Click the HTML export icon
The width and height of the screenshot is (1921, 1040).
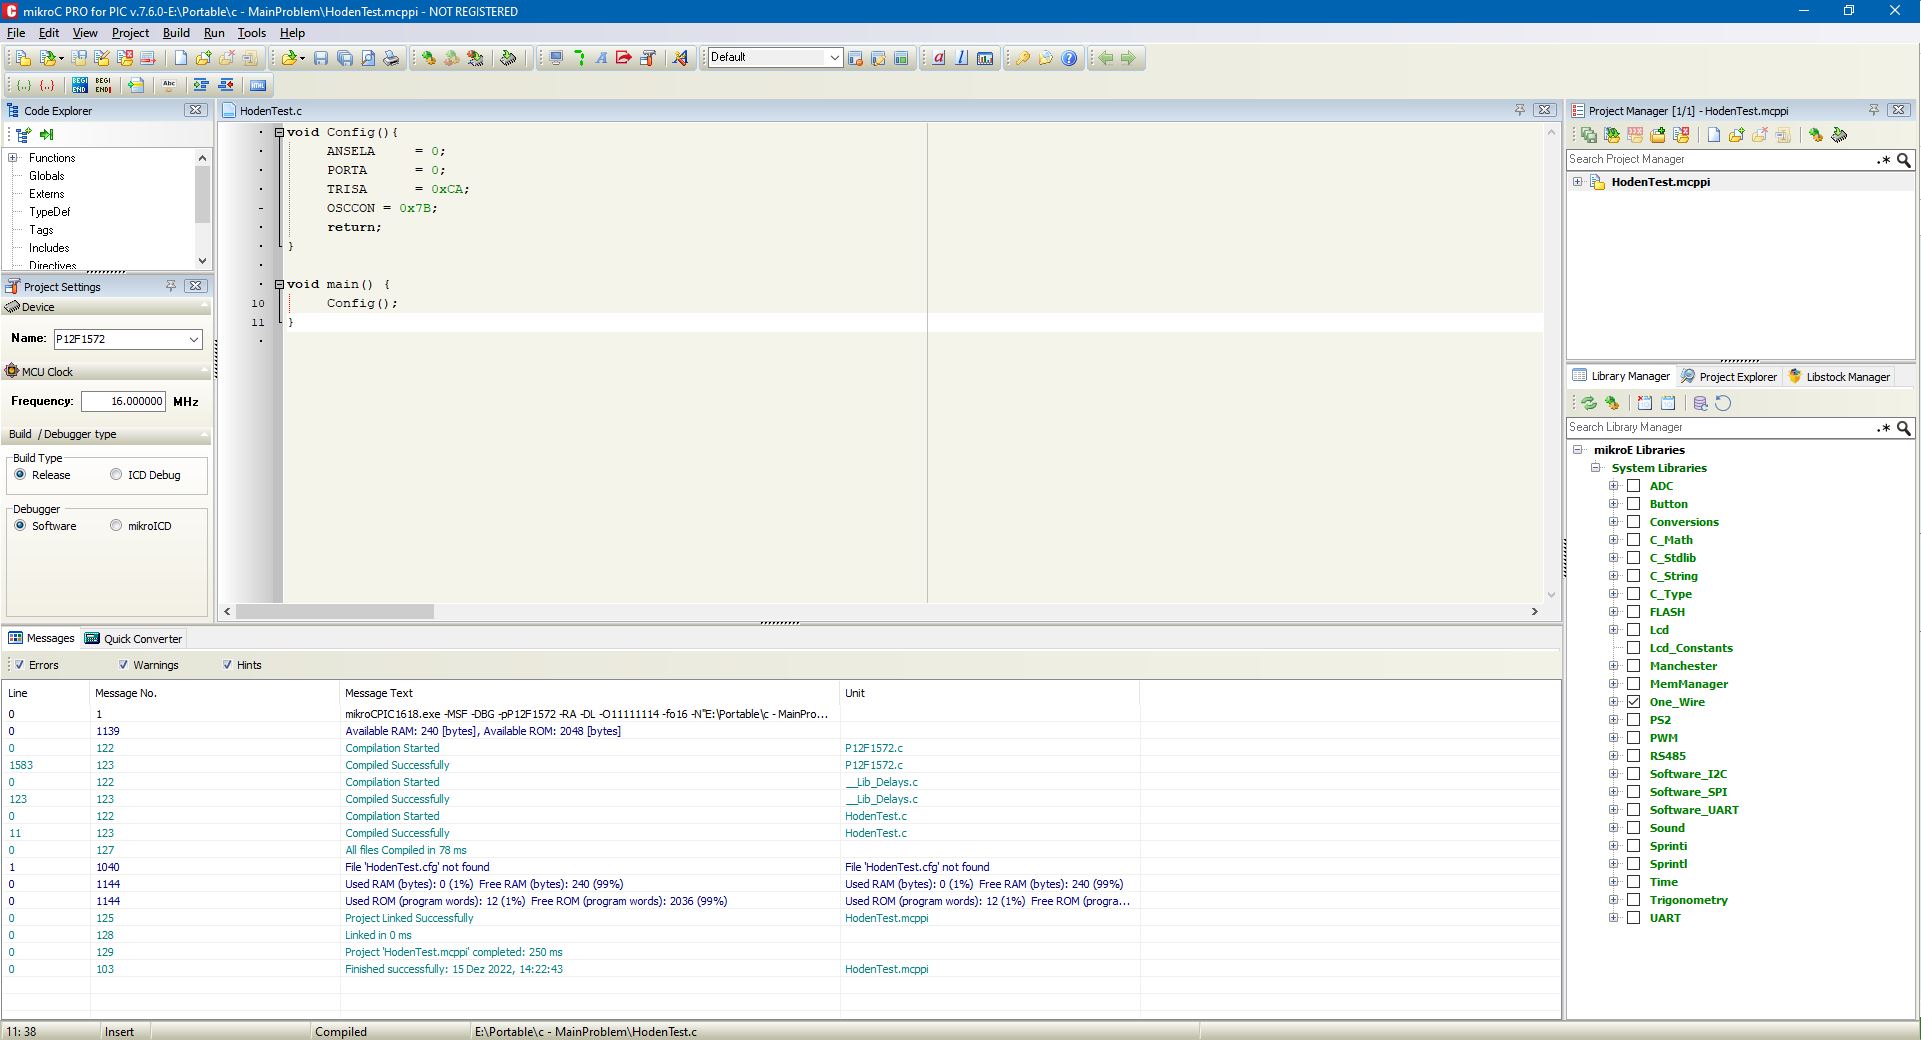pyautogui.click(x=258, y=85)
